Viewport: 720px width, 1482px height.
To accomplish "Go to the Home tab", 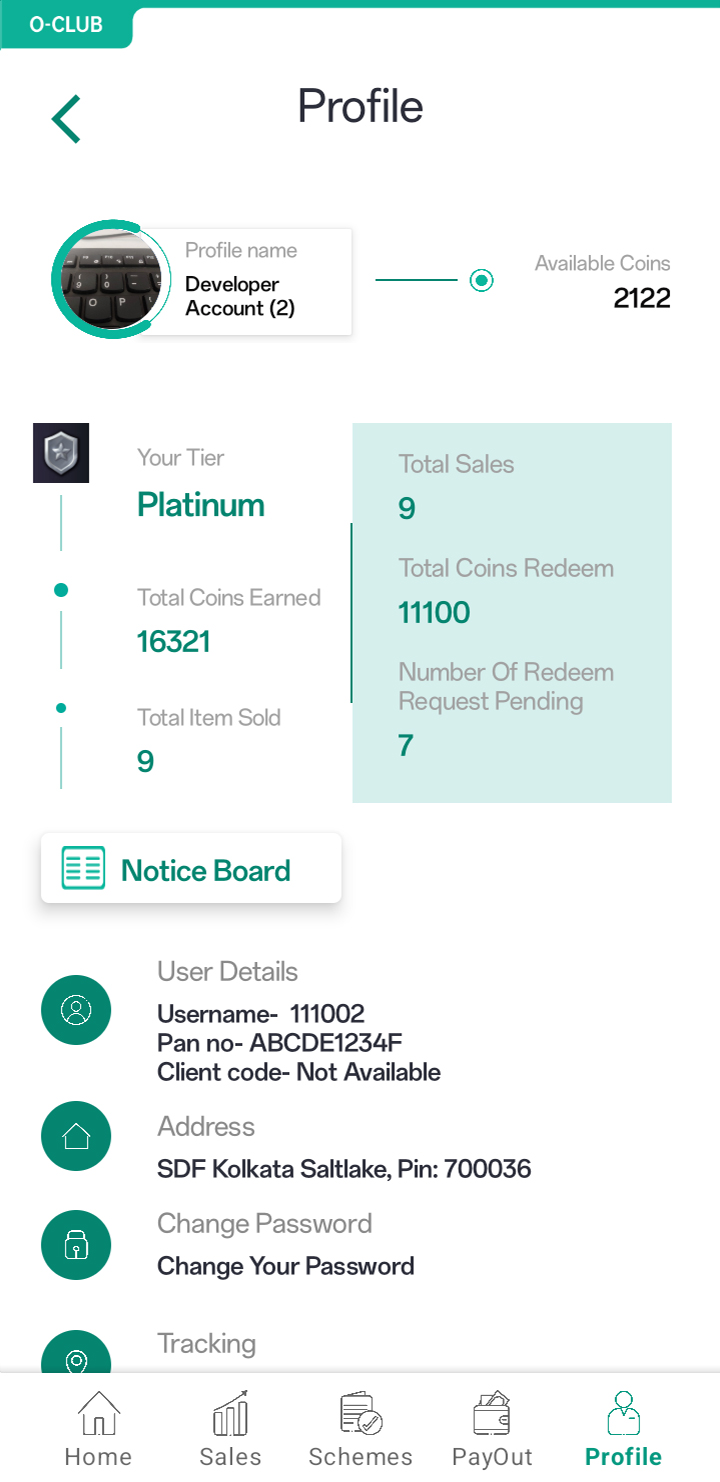I will [x=98, y=1428].
